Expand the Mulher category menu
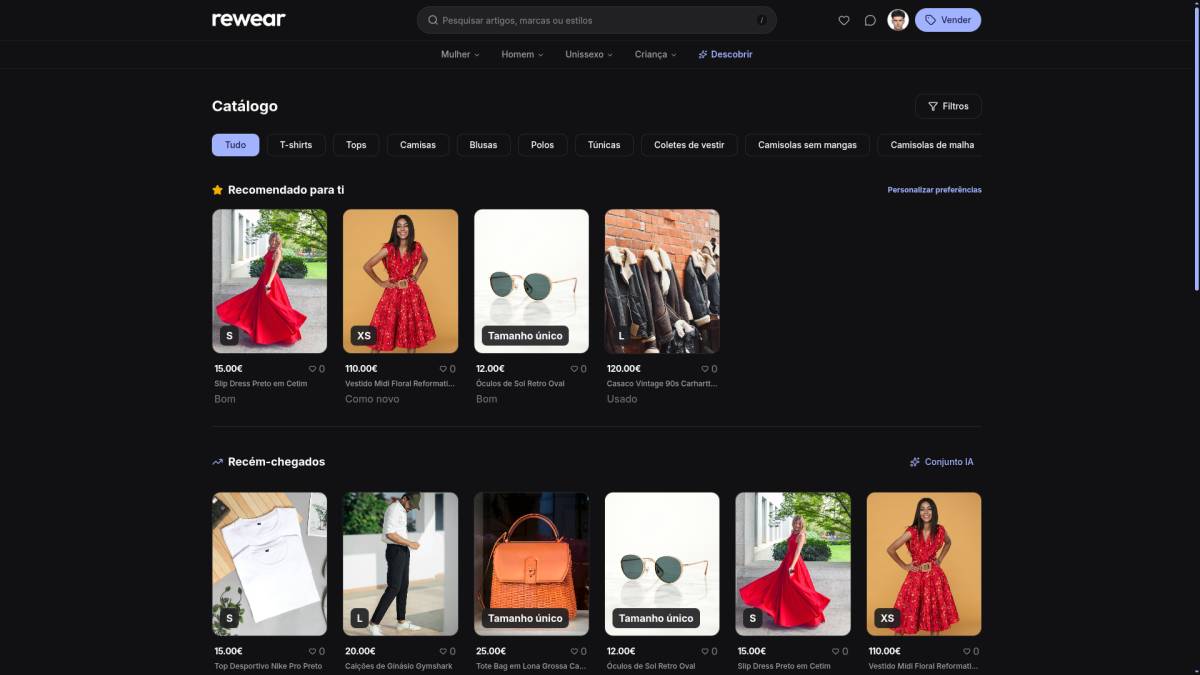This screenshot has height=675, width=1200. click(460, 54)
